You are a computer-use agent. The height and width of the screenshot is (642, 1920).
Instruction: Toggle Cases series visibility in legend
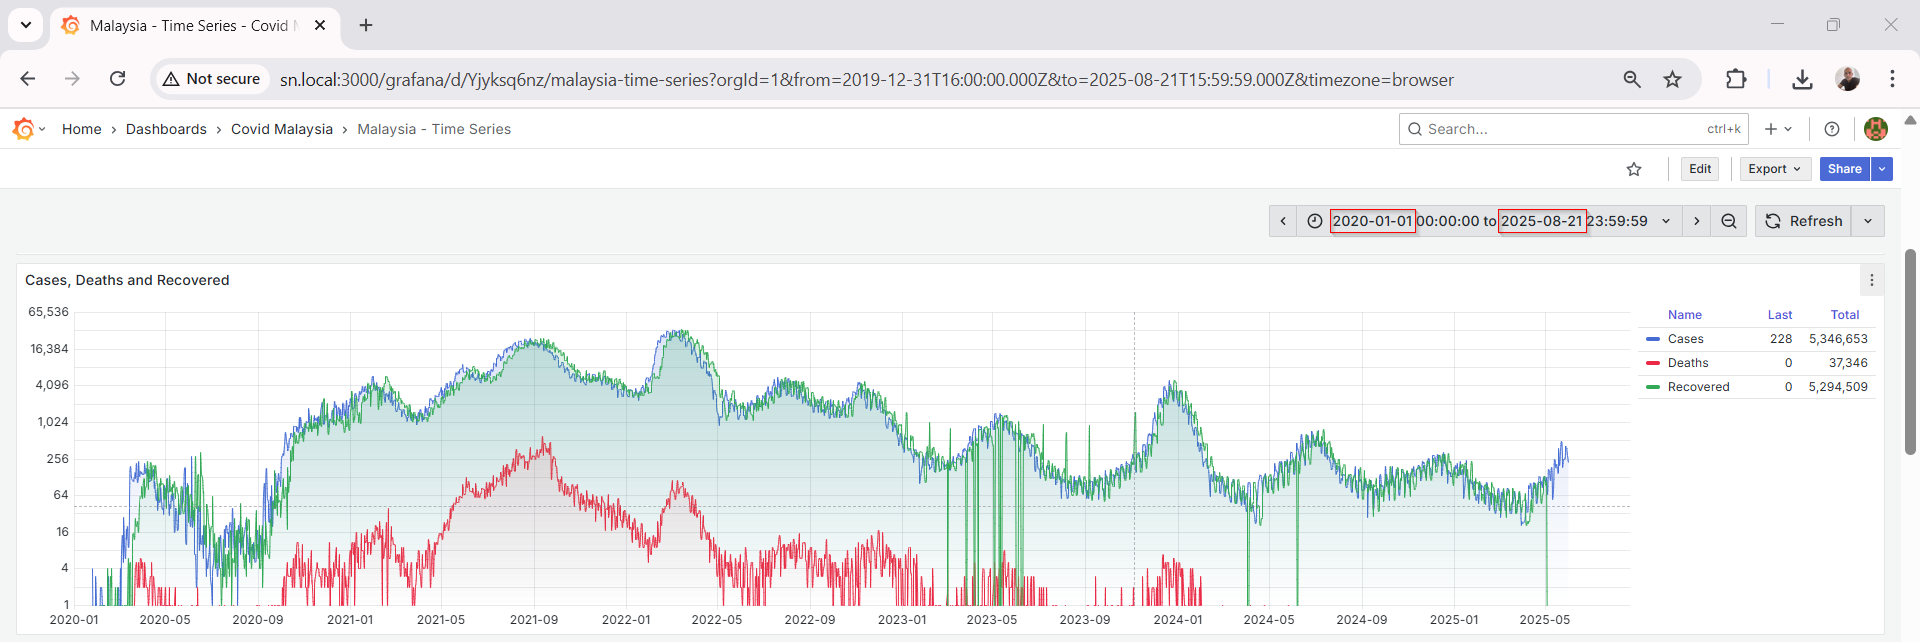1685,339
